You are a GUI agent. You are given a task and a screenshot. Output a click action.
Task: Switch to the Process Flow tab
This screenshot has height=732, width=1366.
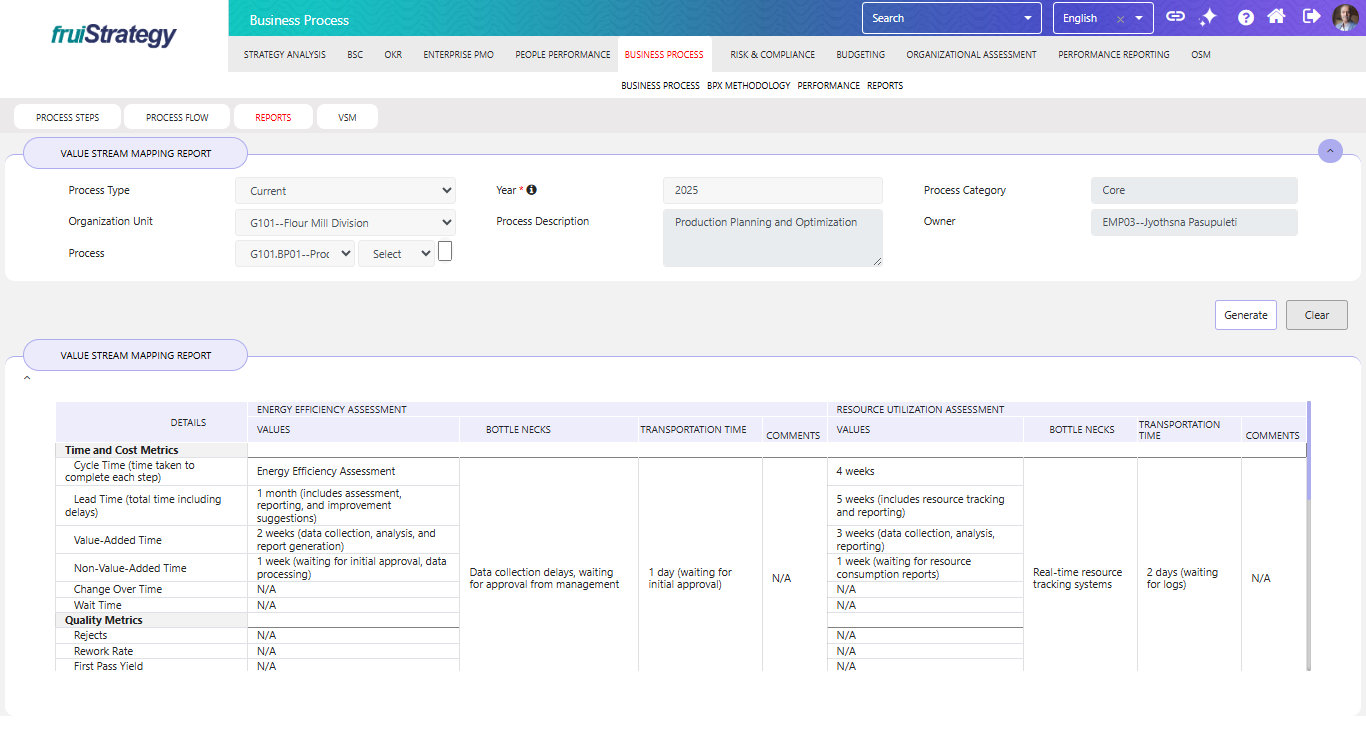pos(177,117)
